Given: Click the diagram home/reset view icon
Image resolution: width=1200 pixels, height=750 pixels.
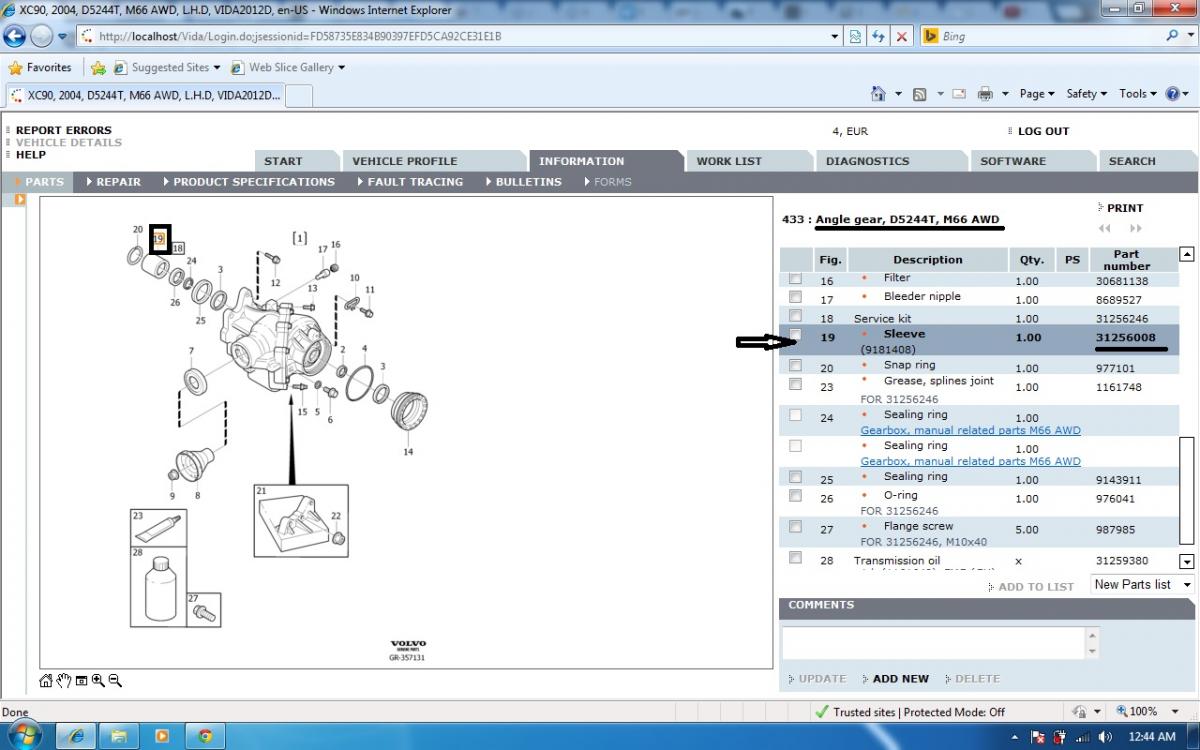Looking at the screenshot, I should [46, 681].
